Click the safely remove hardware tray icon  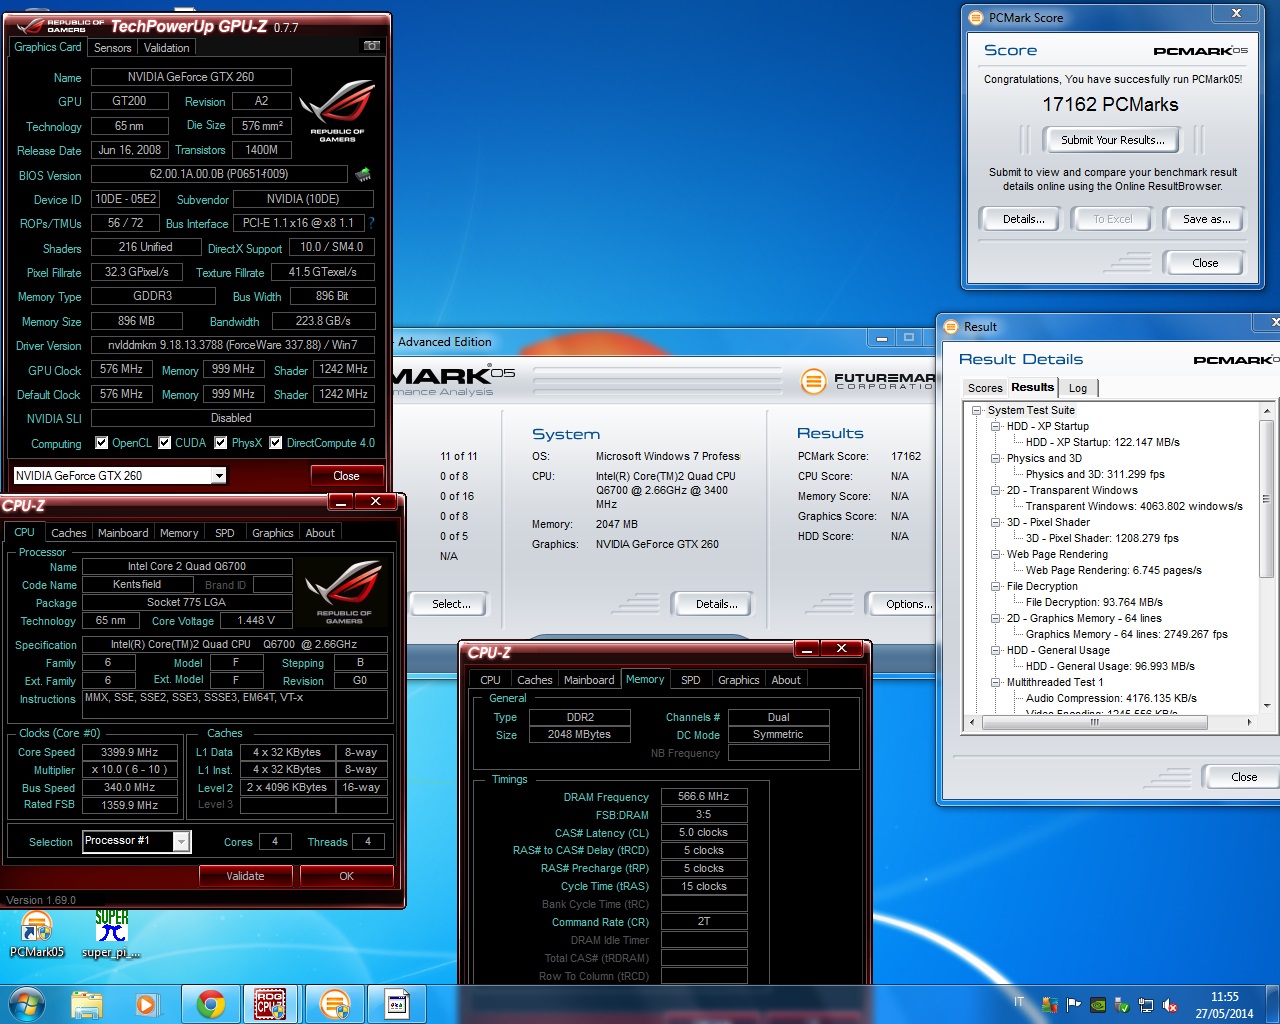point(1122,1005)
